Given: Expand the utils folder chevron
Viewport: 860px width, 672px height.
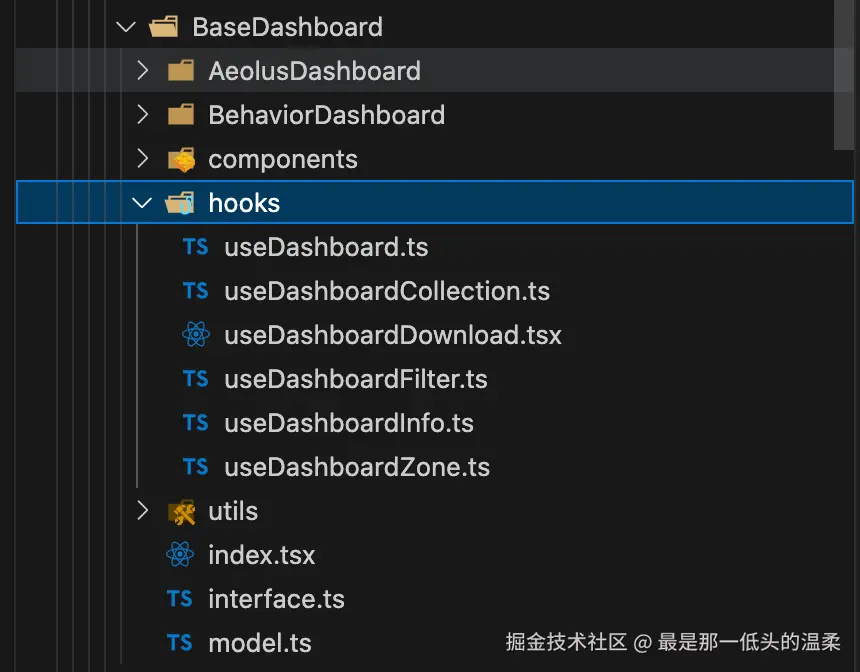Looking at the screenshot, I should (x=143, y=511).
